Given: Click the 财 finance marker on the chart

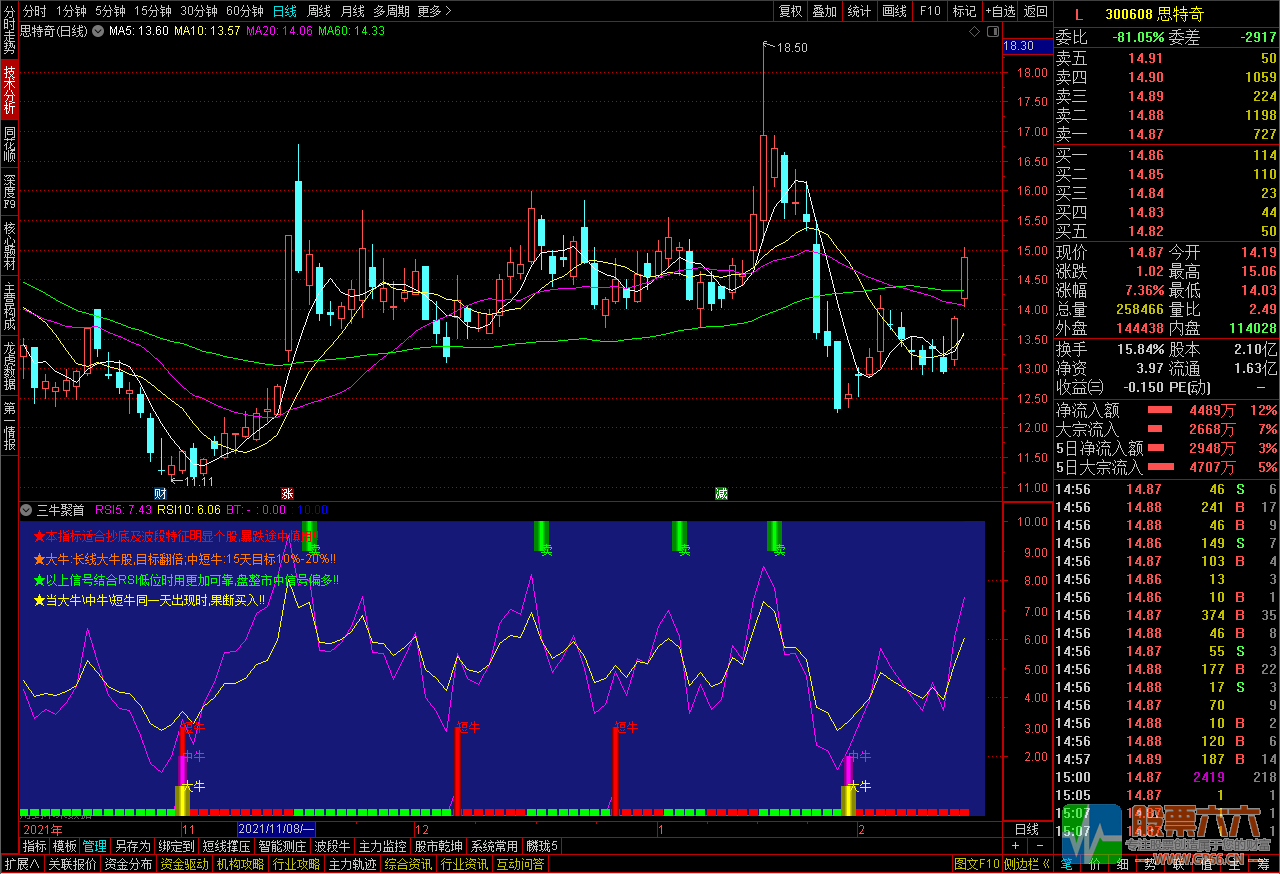Looking at the screenshot, I should point(160,494).
